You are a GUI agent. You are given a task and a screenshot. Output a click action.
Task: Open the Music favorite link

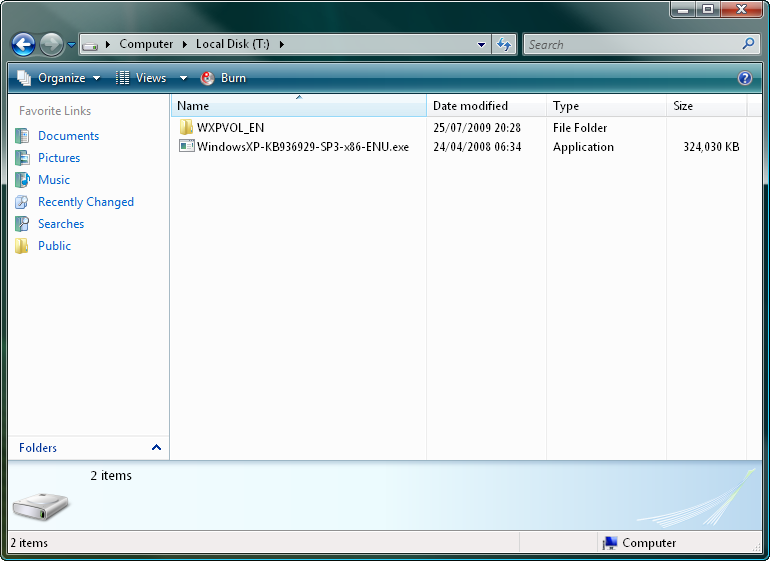pos(54,180)
